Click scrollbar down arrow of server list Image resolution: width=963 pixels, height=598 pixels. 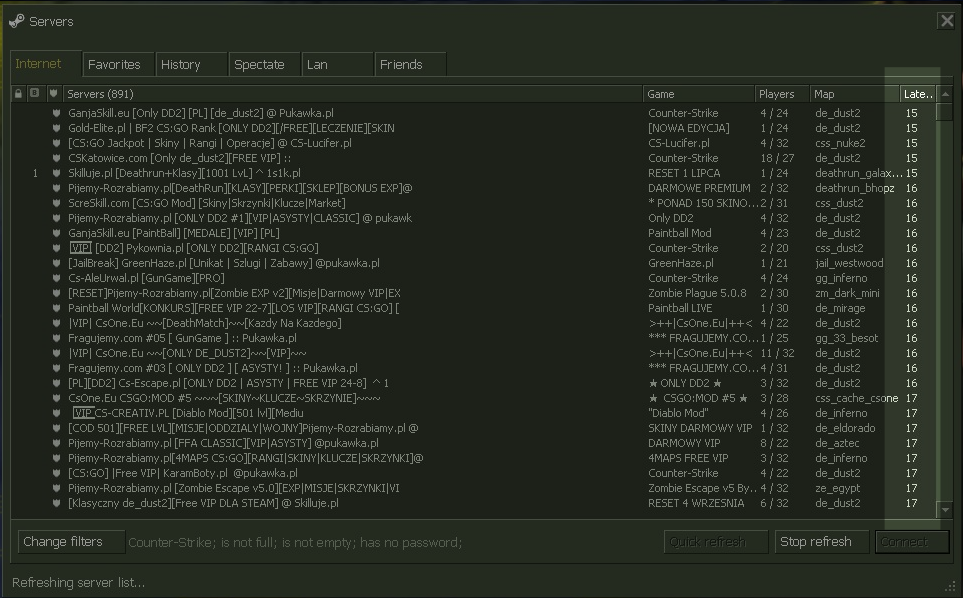[945, 510]
